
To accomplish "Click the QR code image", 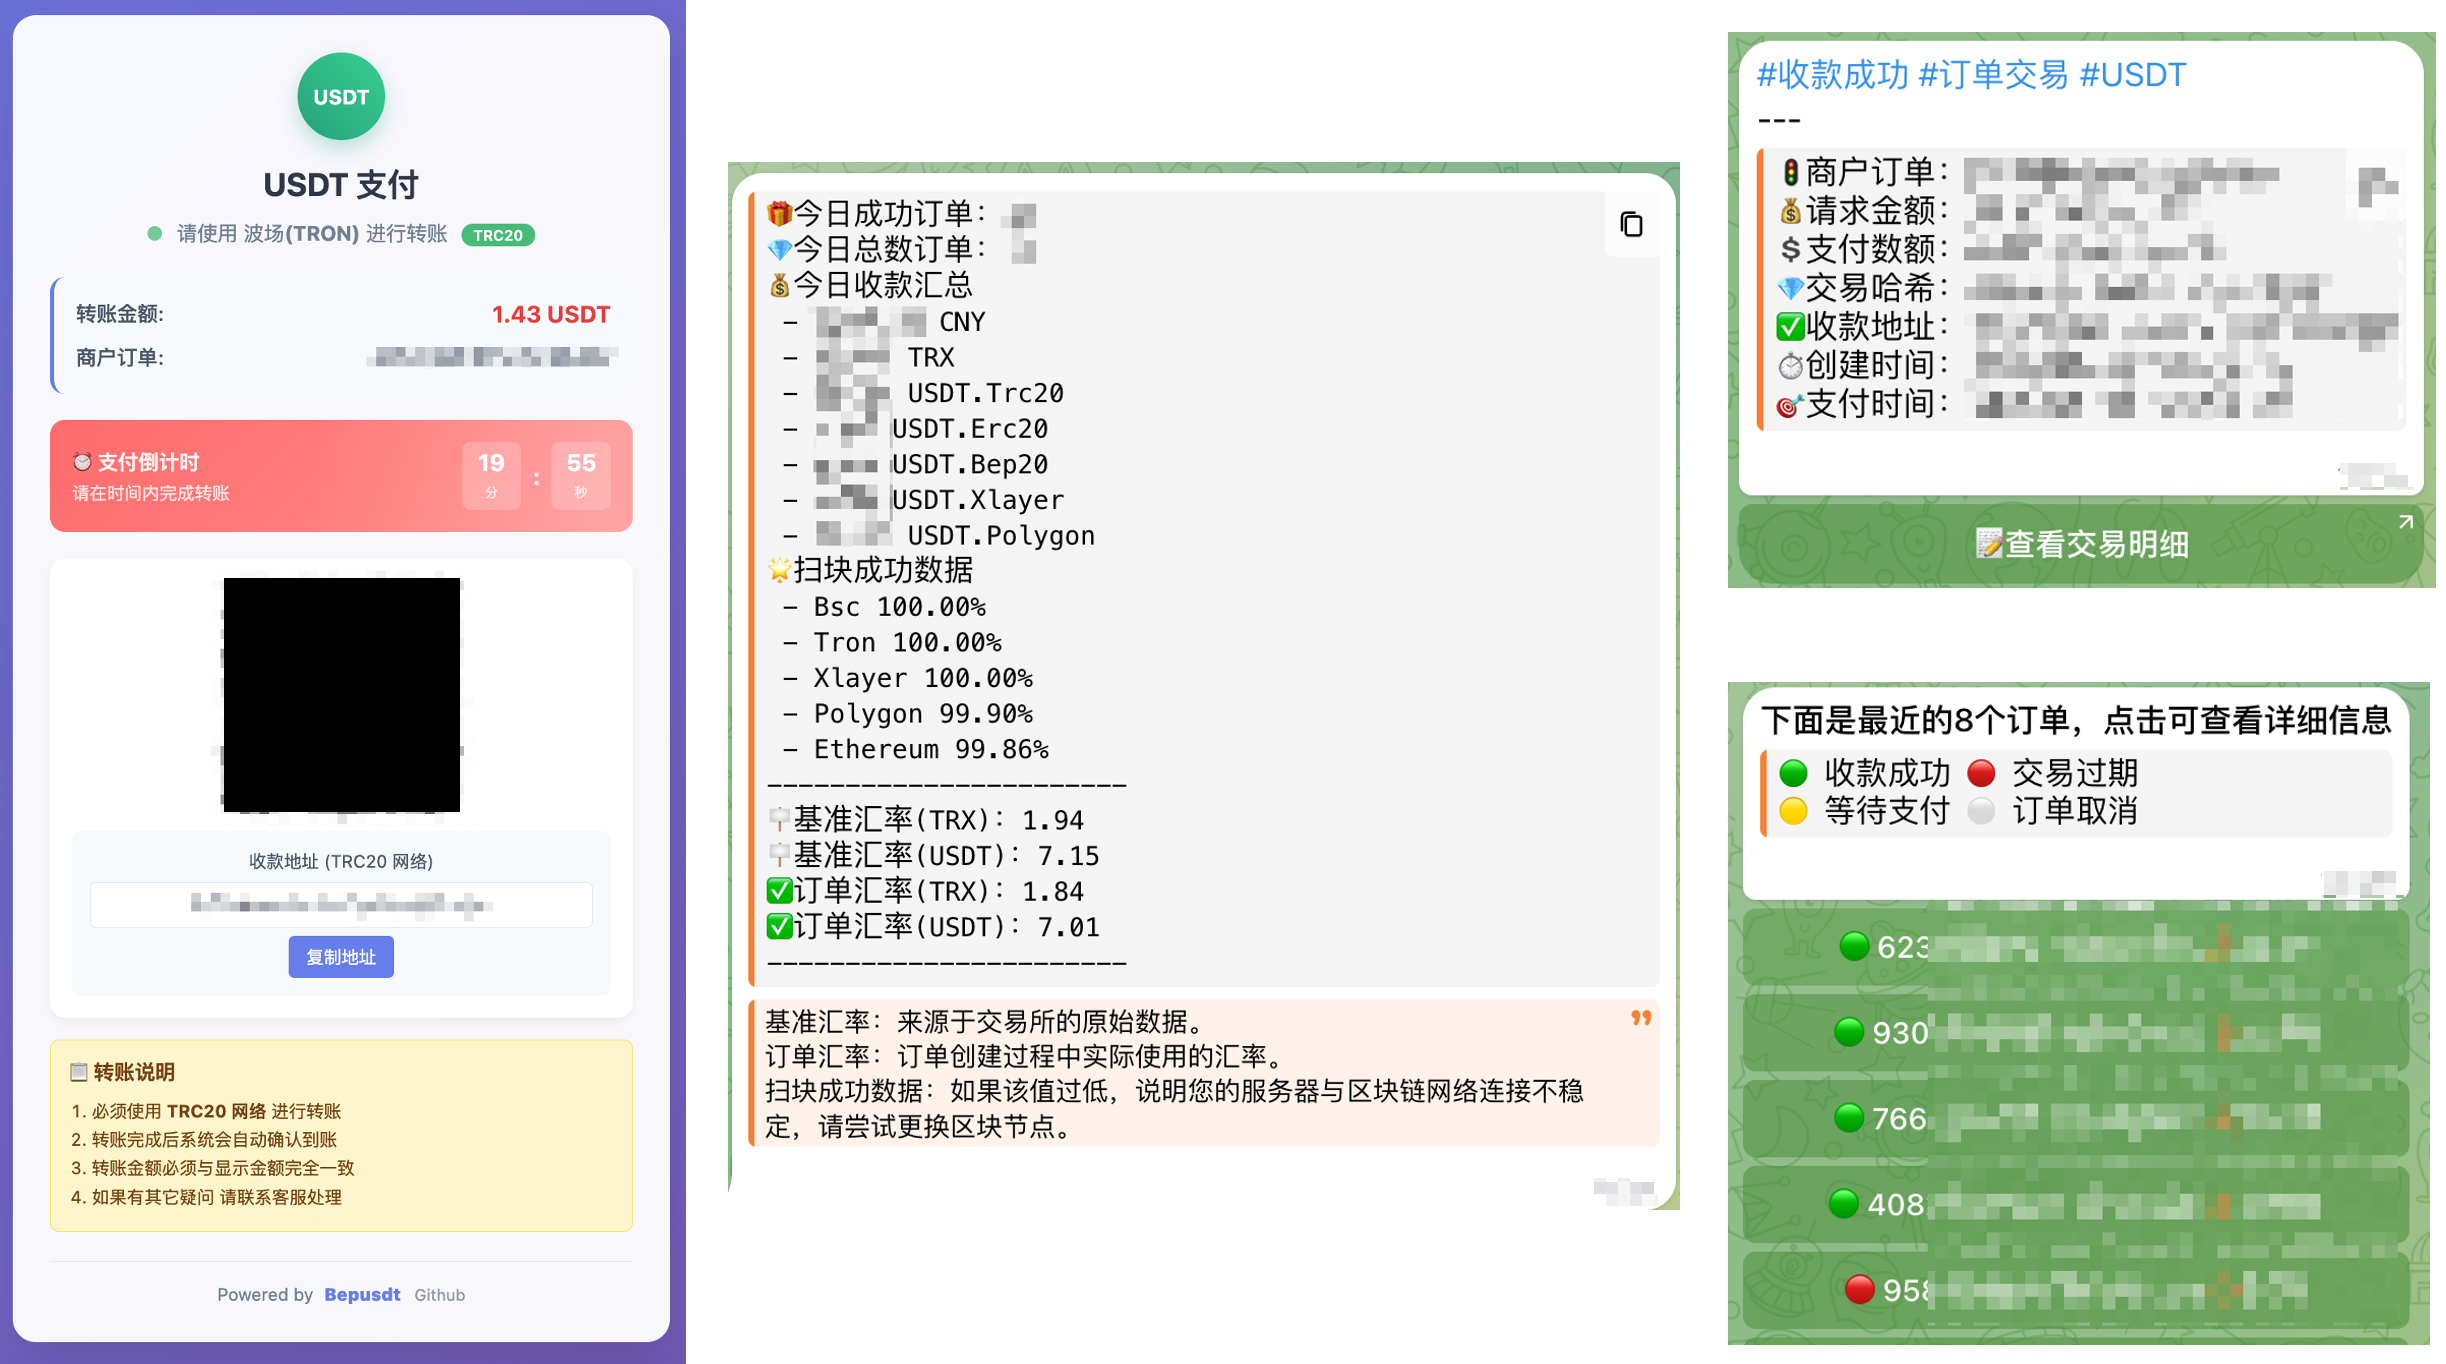I will 341,695.
